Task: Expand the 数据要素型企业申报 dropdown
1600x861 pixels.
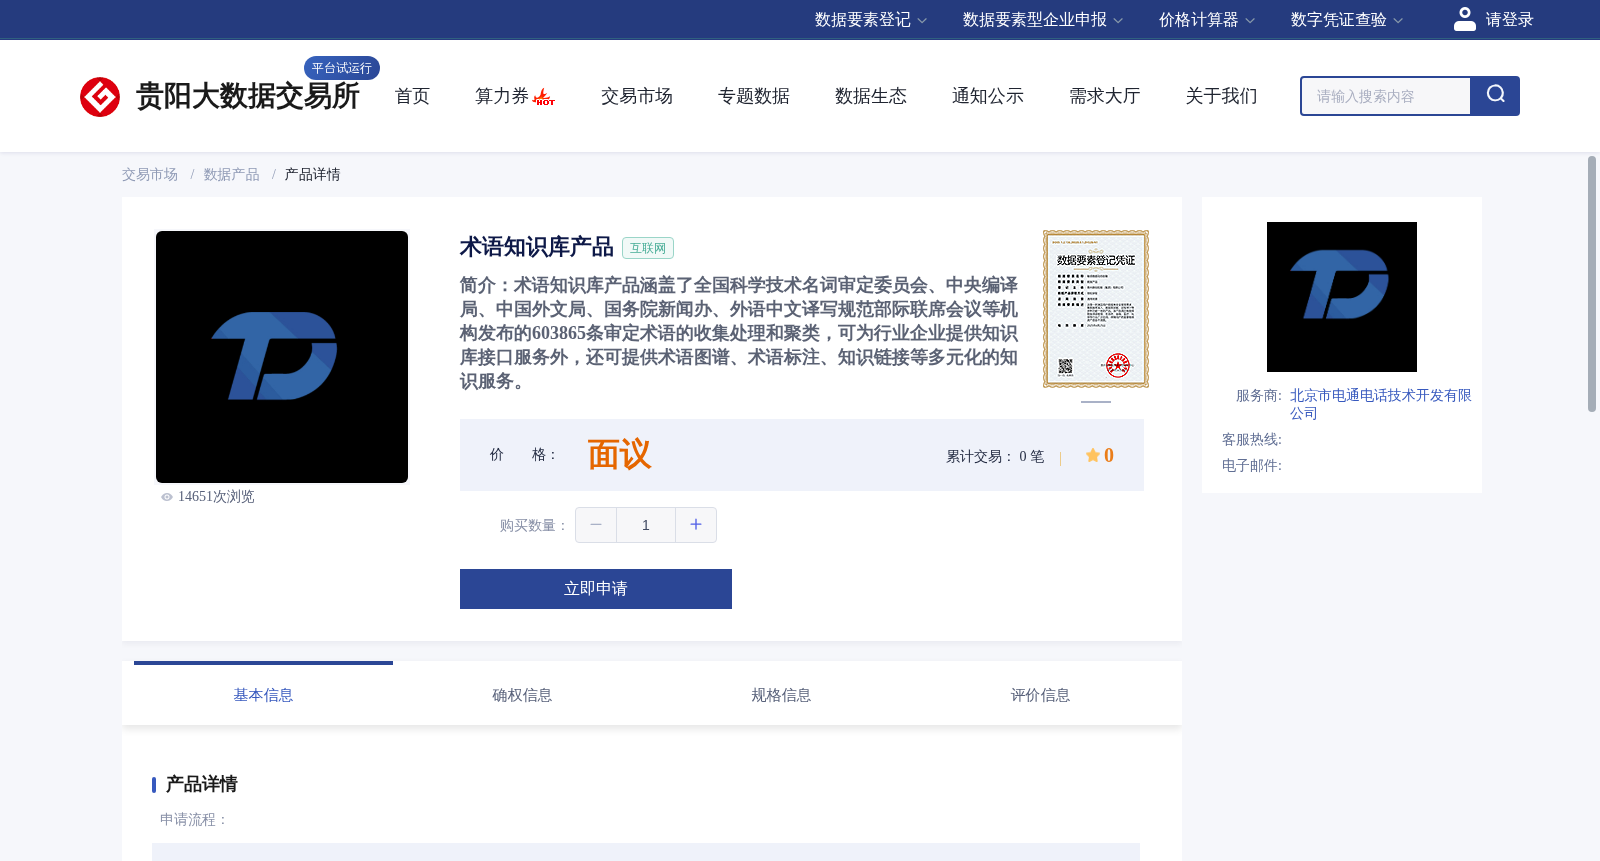Action: point(1043,20)
